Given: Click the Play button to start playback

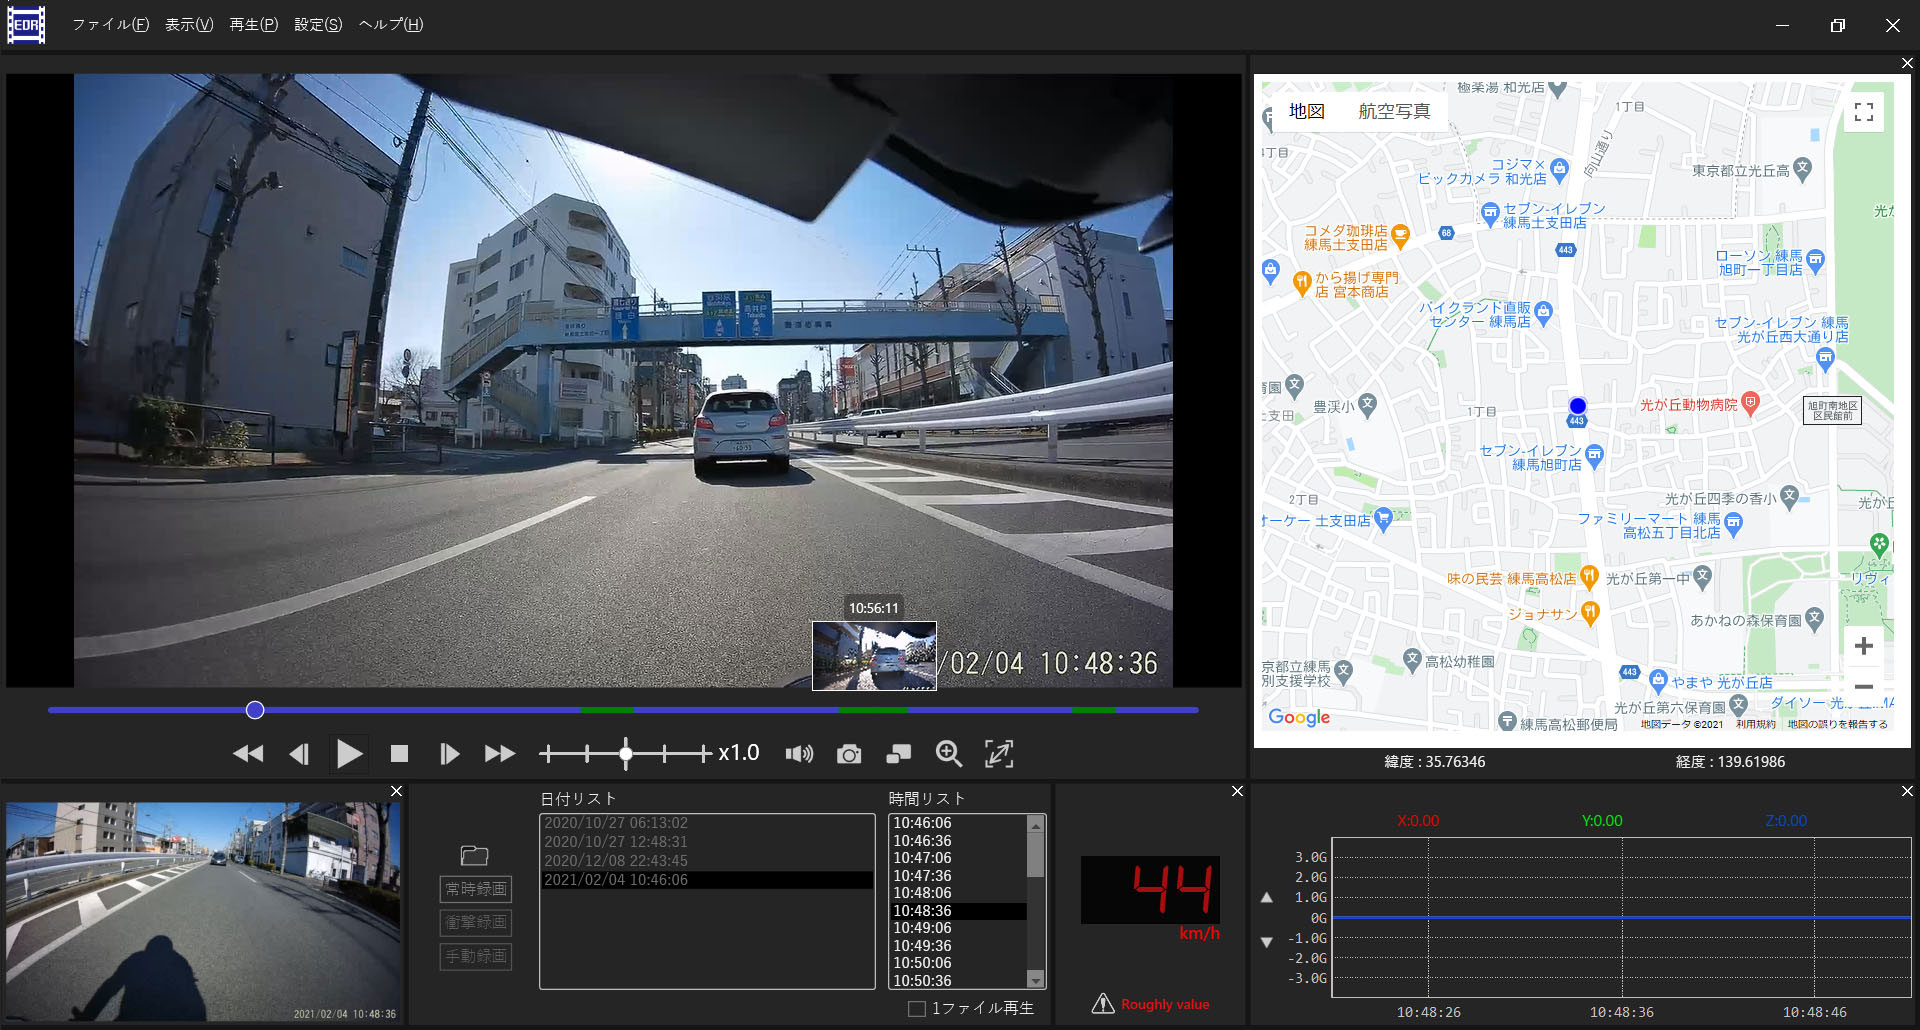Looking at the screenshot, I should tap(349, 753).
